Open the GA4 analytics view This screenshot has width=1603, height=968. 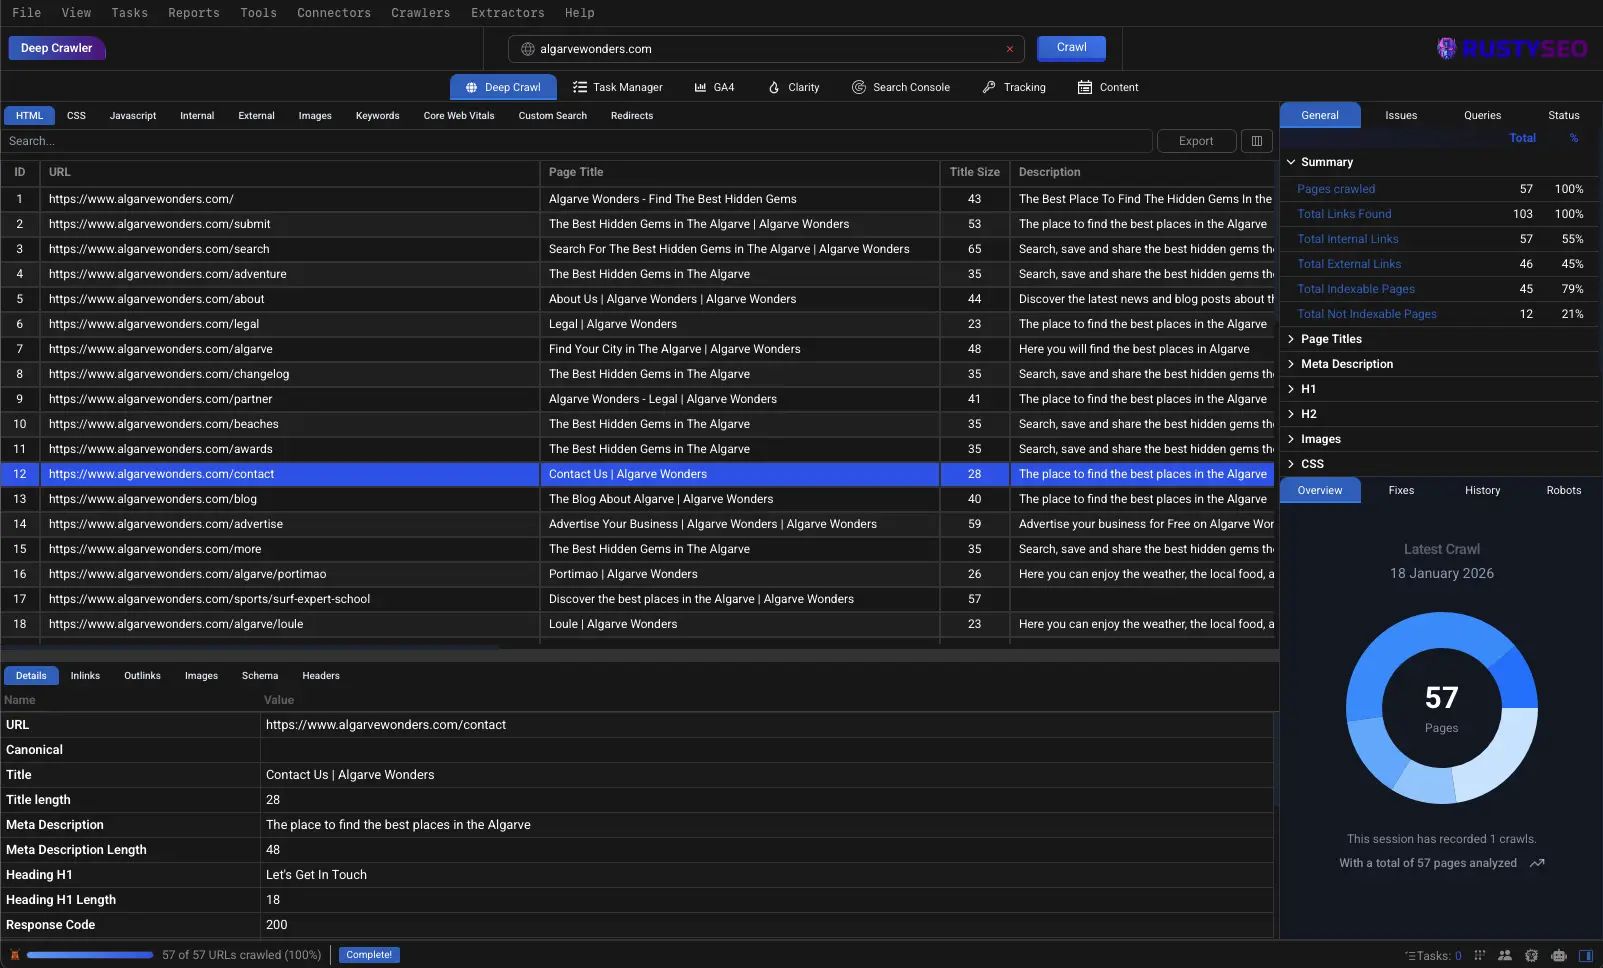[x=715, y=87]
